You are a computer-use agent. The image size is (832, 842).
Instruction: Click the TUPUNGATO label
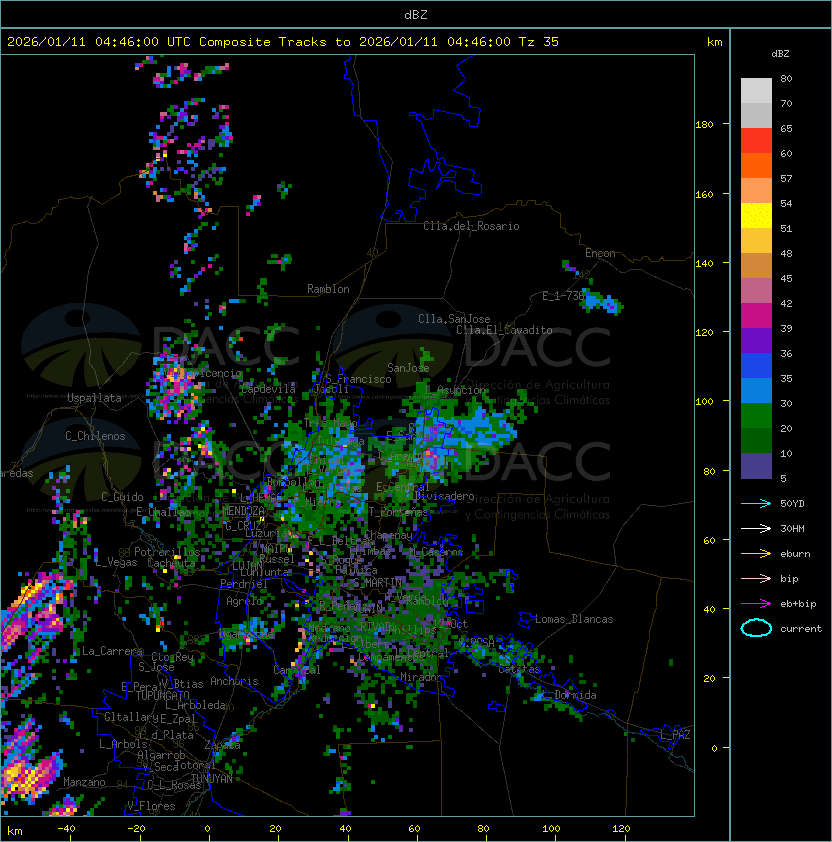pos(162,696)
